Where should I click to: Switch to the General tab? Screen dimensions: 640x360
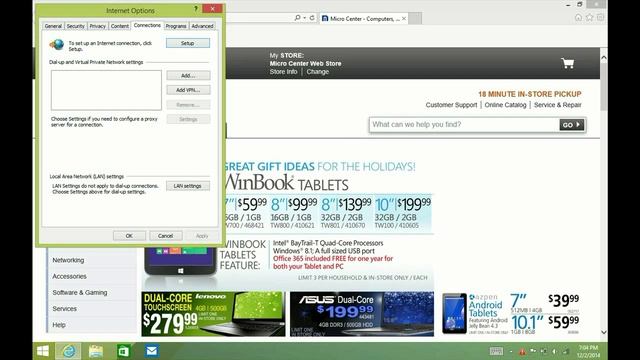pos(53,26)
